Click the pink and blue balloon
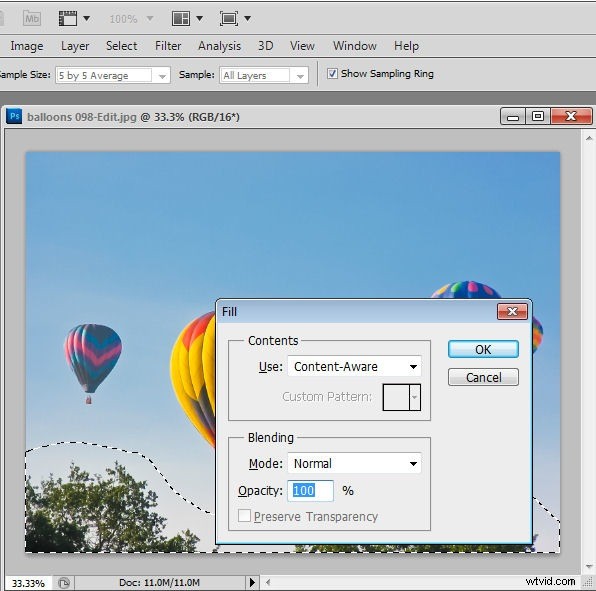The width and height of the screenshot is (596, 591). click(93, 363)
